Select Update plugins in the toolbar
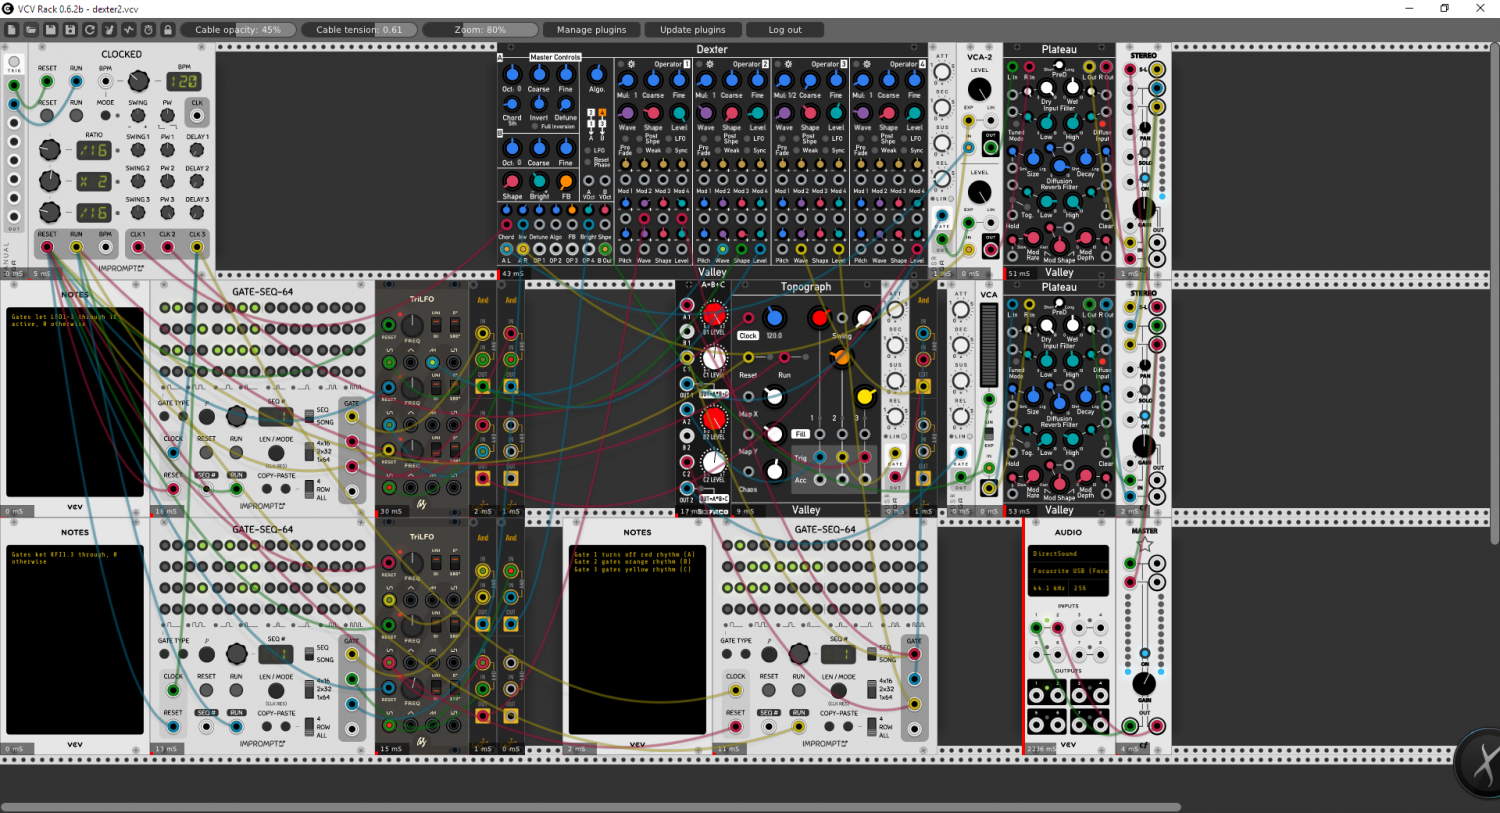1500x813 pixels. pos(693,30)
